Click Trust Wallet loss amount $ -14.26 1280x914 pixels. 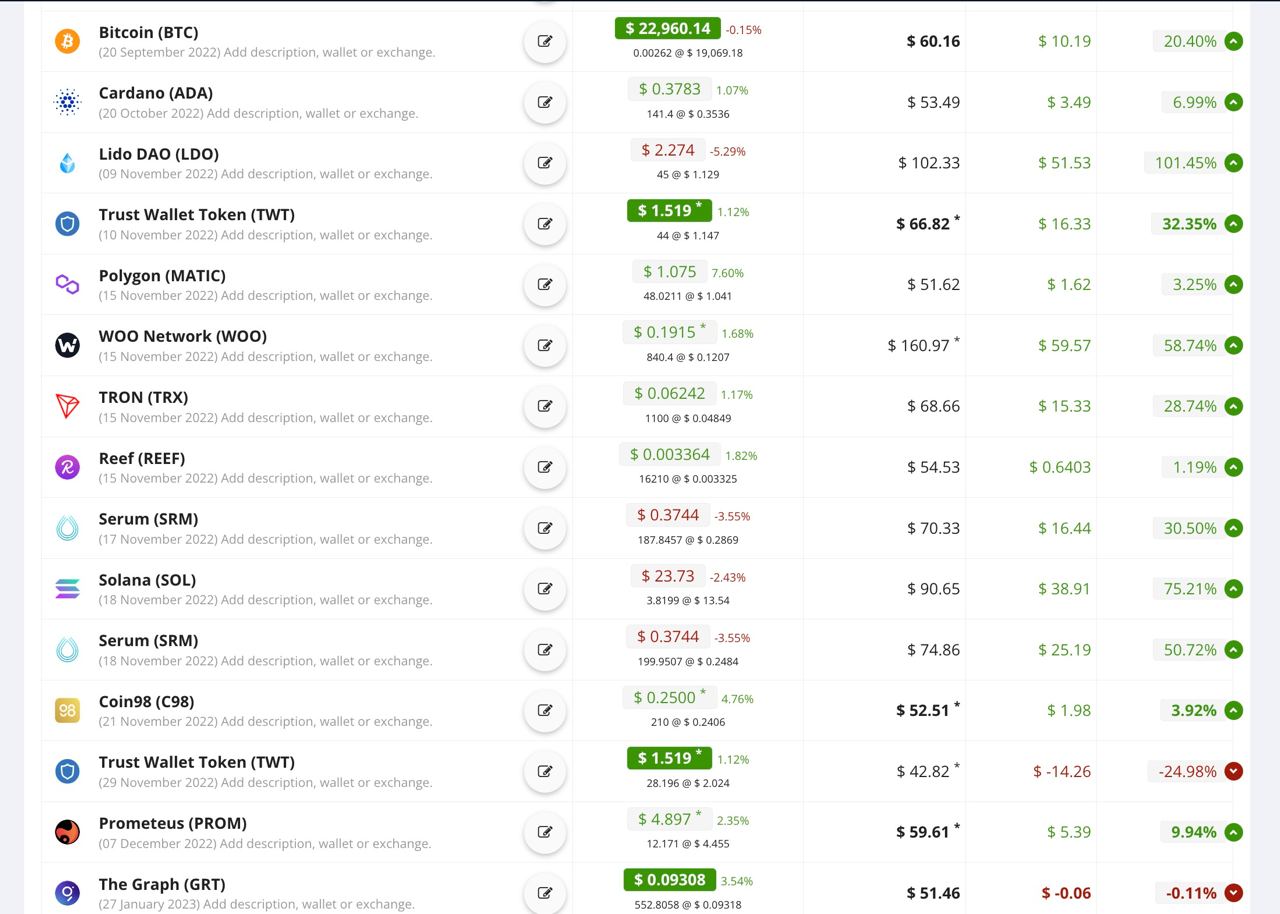1062,771
